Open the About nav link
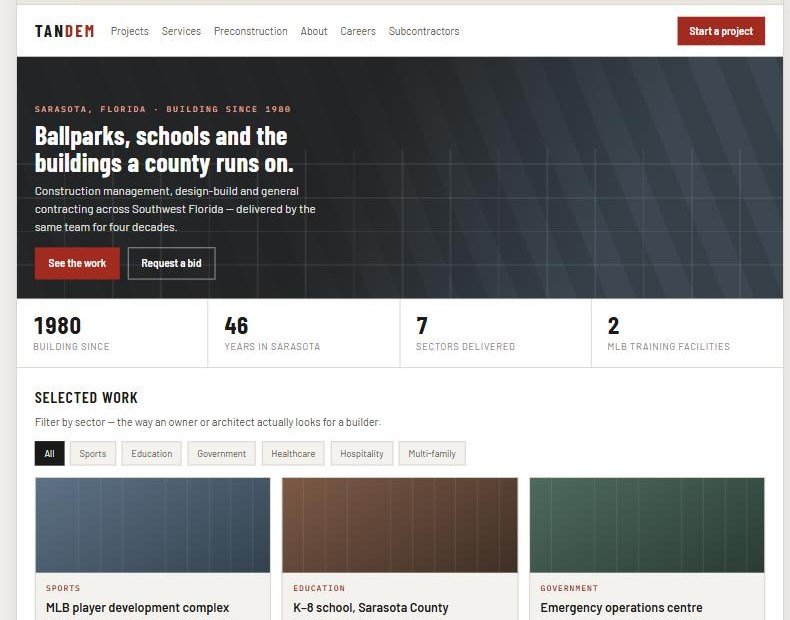The height and width of the screenshot is (620, 790). 314,31
